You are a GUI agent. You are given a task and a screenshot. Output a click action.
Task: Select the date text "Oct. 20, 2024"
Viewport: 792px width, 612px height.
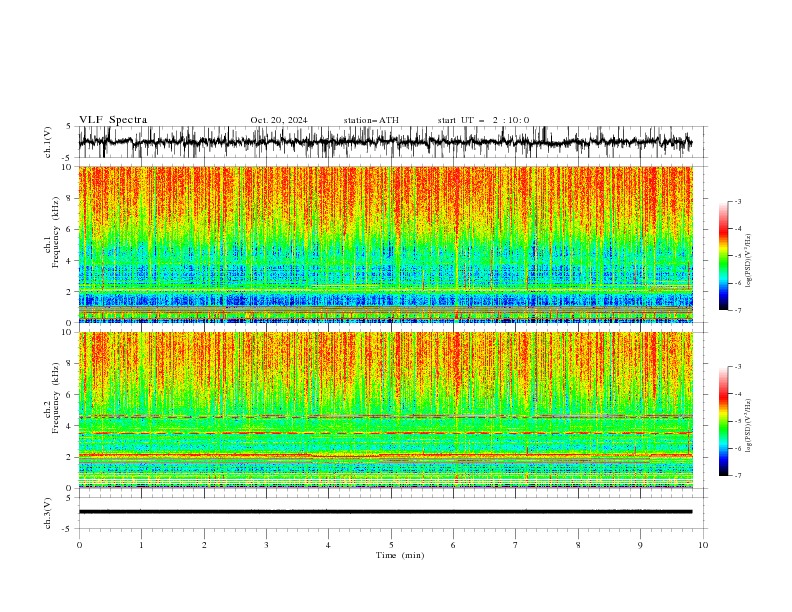(x=279, y=120)
